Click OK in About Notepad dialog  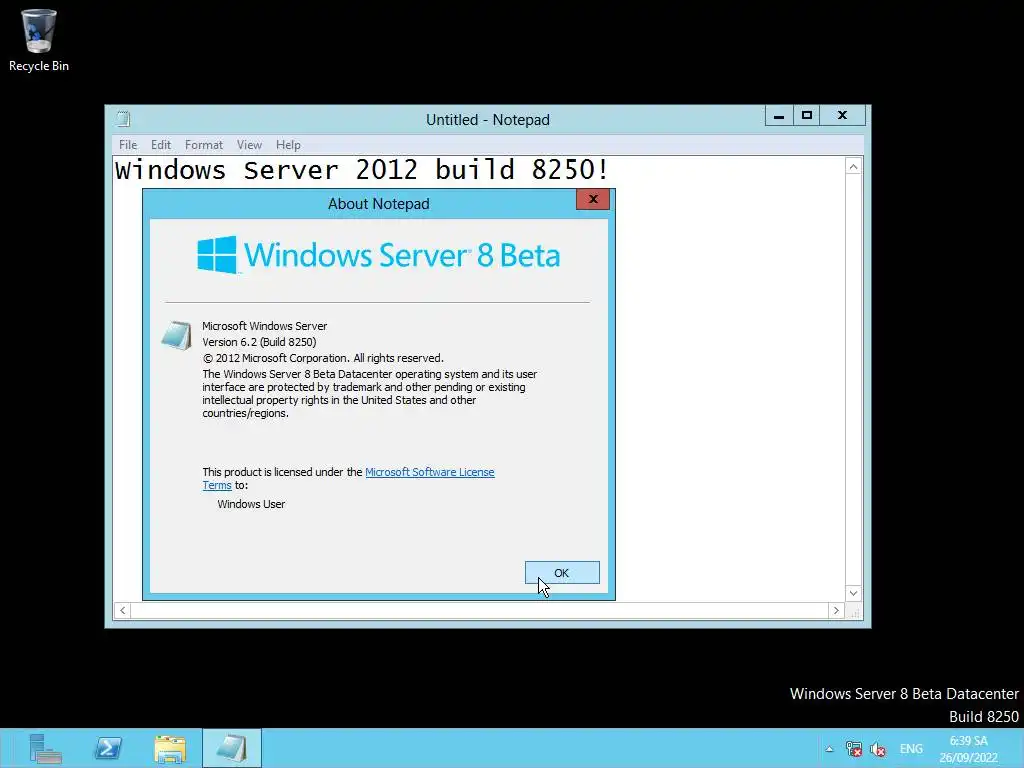pos(562,573)
